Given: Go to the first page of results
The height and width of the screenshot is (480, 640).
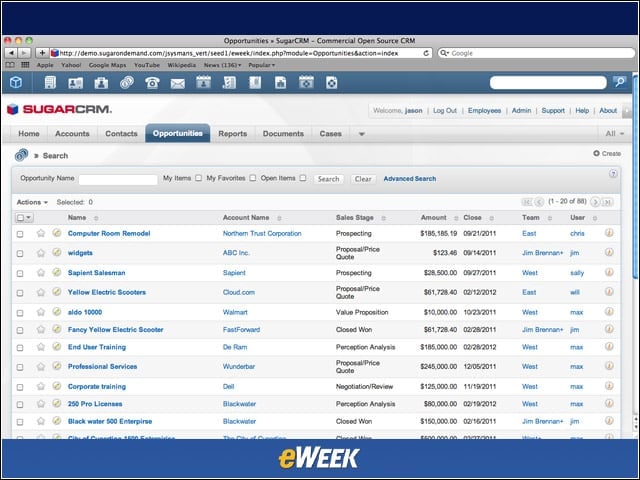Looking at the screenshot, I should 527,202.
